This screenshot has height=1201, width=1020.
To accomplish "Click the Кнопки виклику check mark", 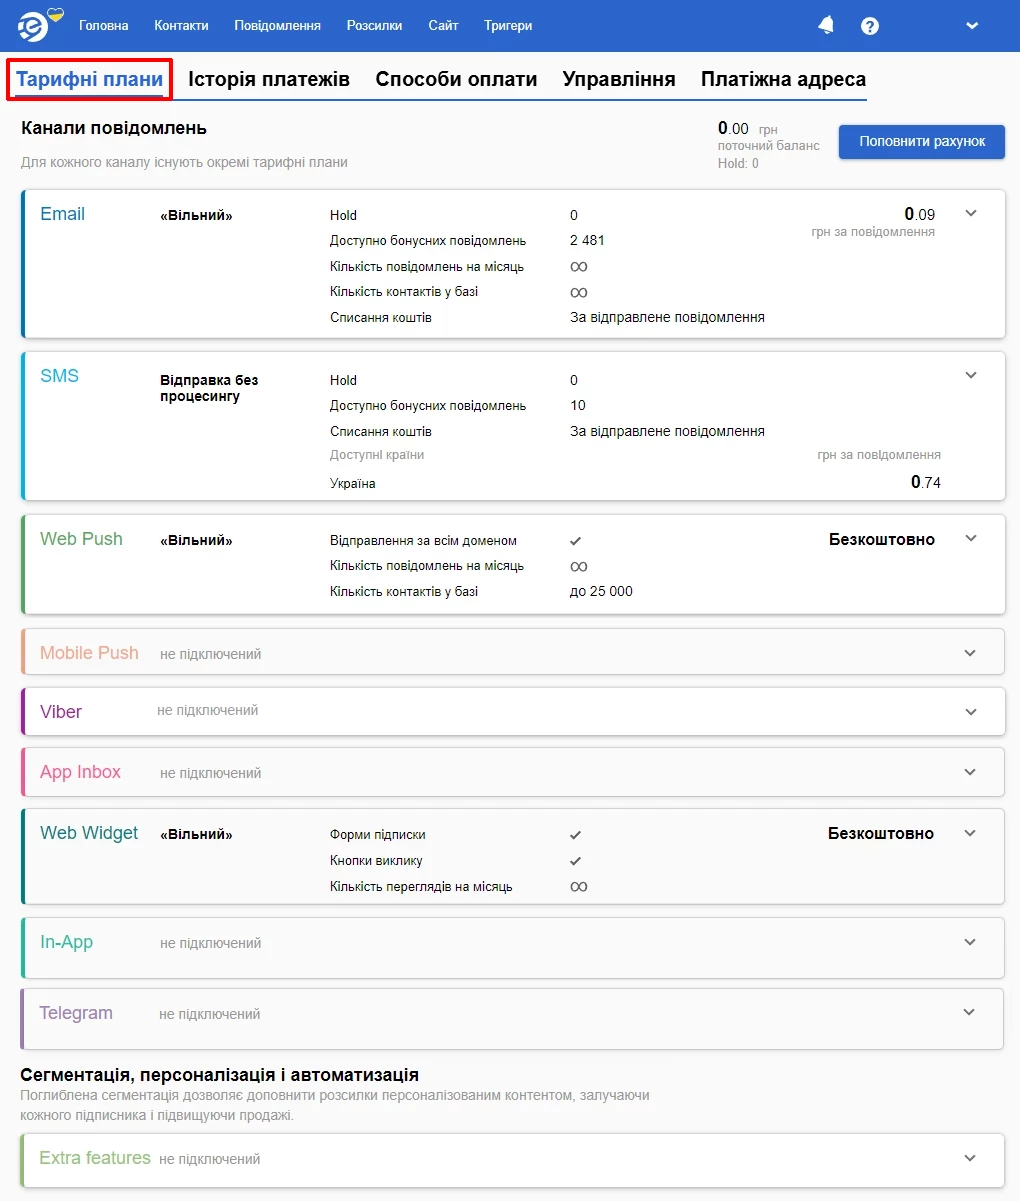I will click(576, 861).
